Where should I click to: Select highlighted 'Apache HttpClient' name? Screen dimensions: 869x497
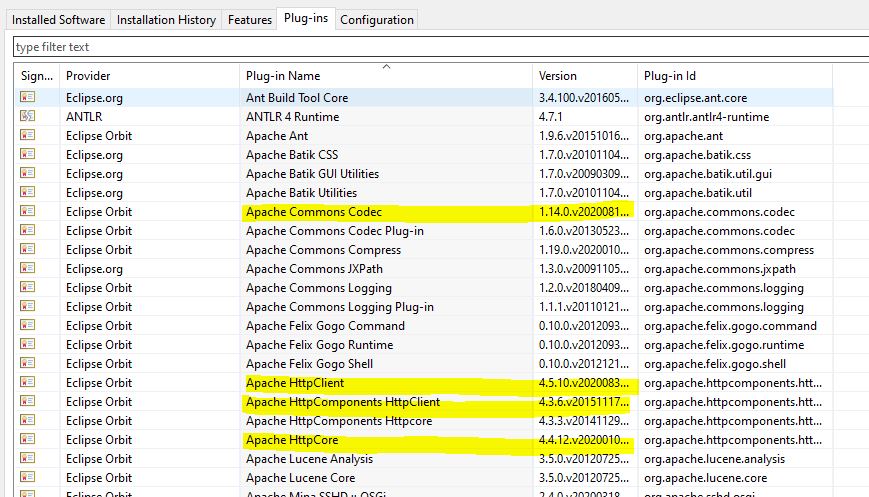tap(295, 383)
